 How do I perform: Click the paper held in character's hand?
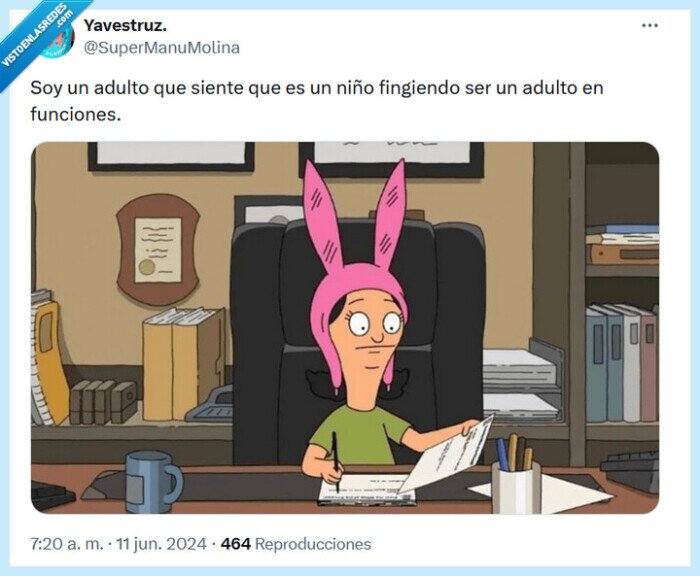click(448, 455)
